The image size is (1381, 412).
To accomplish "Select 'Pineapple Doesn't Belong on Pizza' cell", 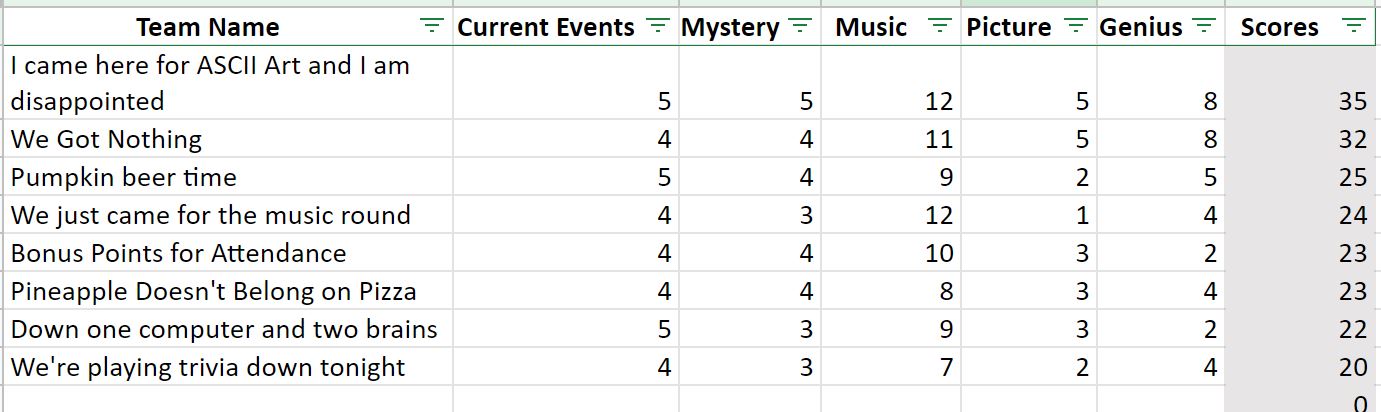I will click(x=228, y=291).
